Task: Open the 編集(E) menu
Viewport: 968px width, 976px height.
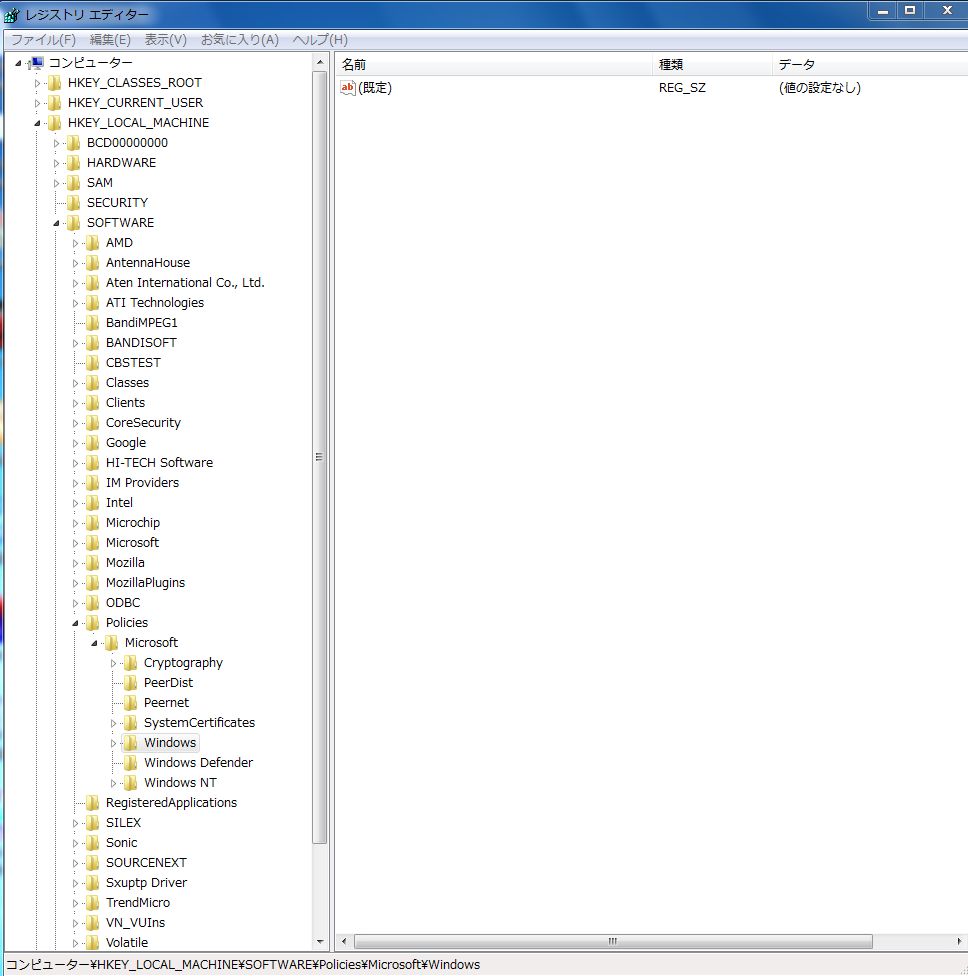Action: 110,40
